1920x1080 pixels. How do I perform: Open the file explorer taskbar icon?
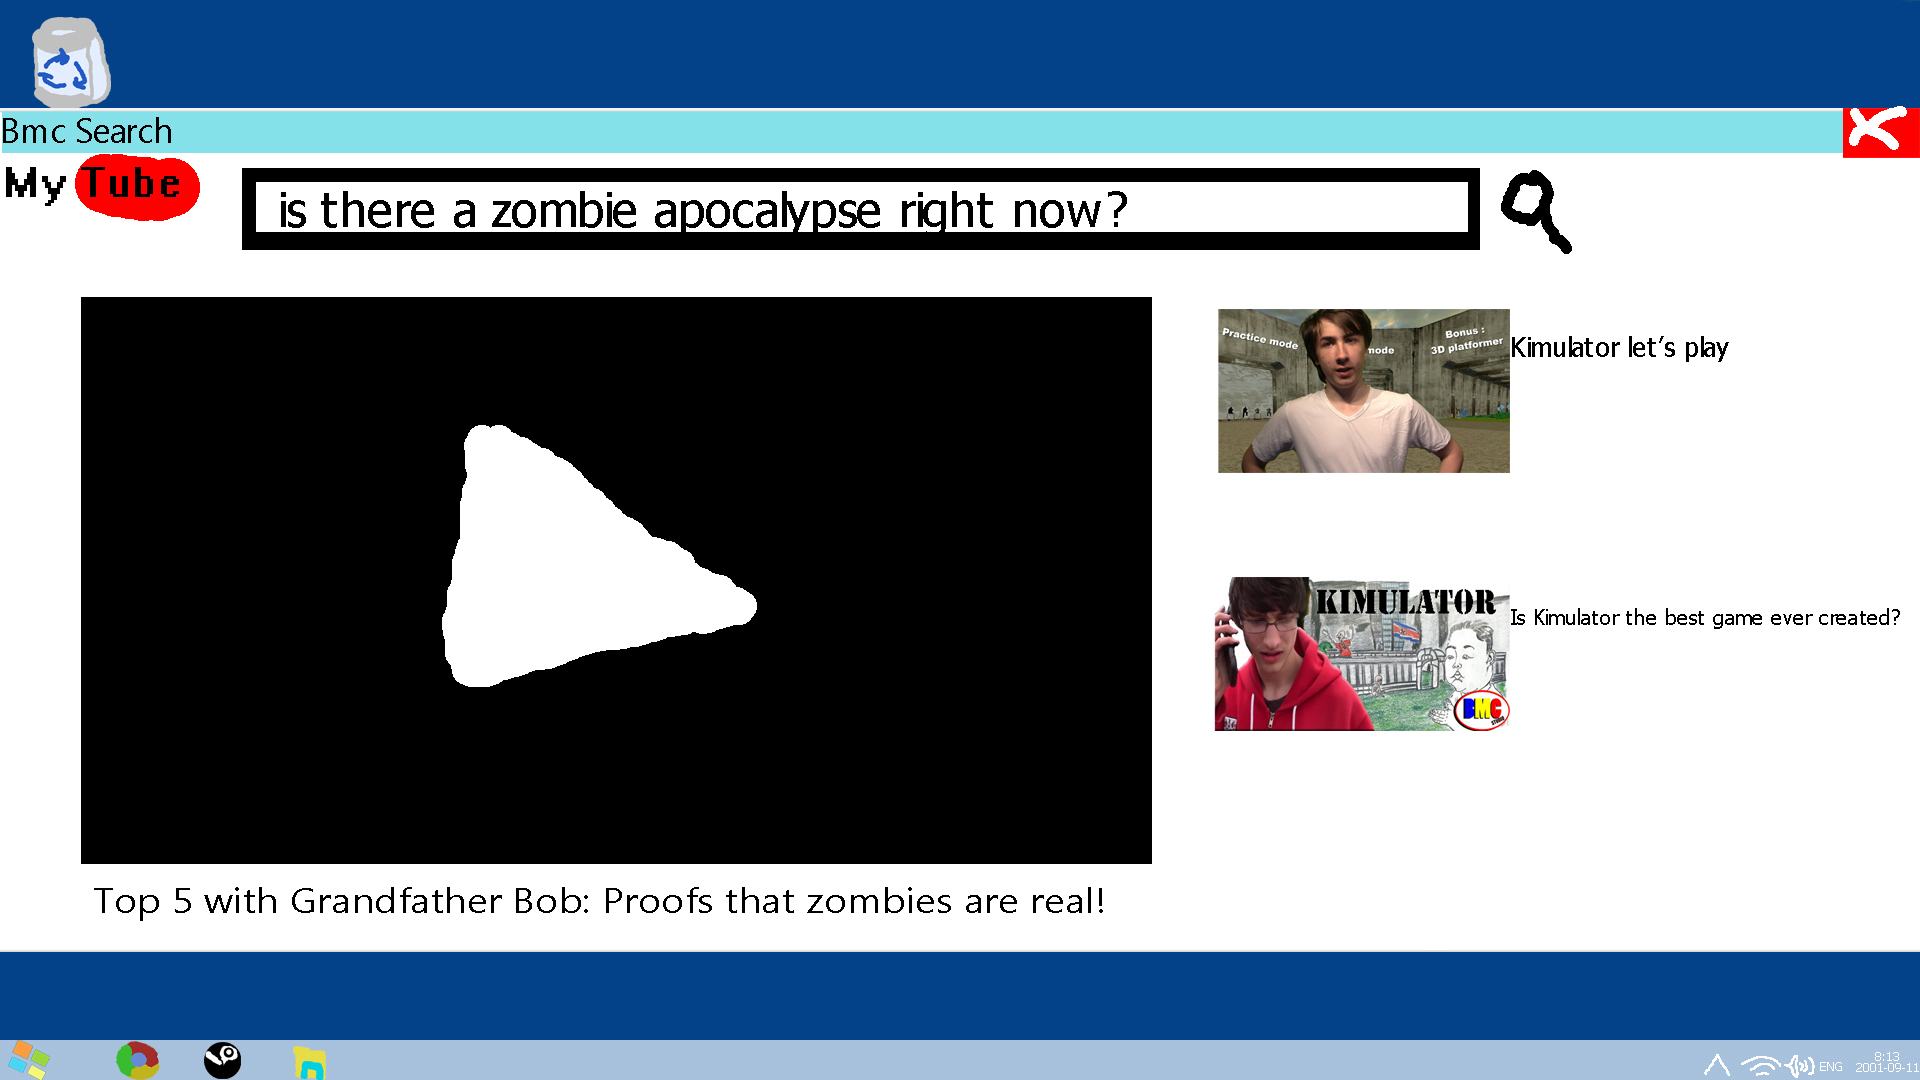309,1062
